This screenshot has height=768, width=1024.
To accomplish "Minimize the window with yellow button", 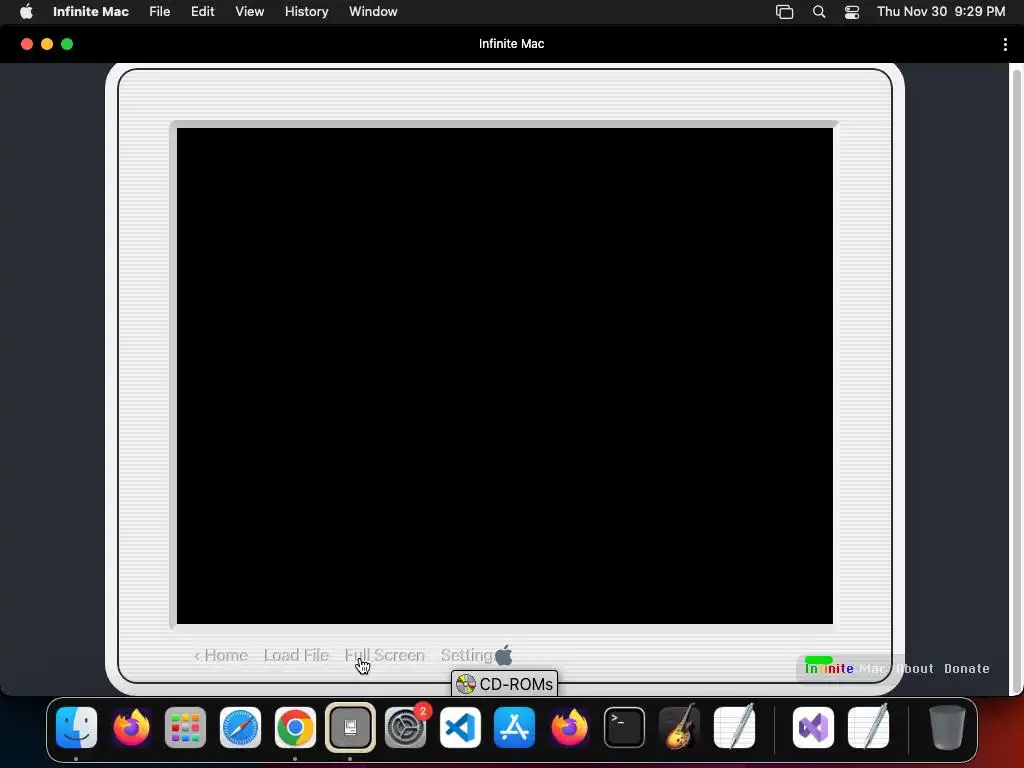I will pos(47,44).
